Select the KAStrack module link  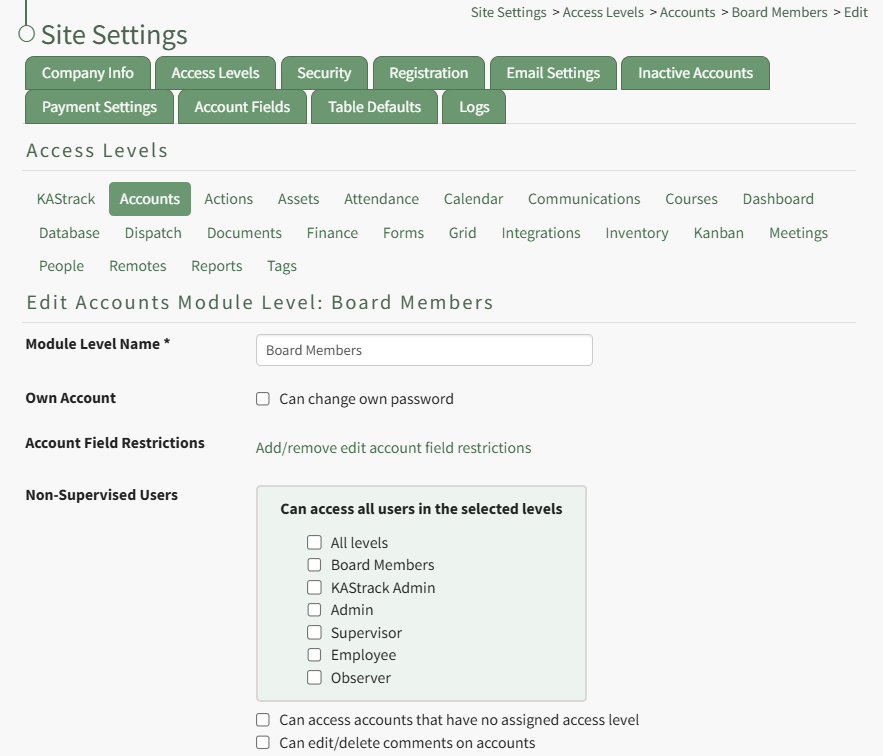pyautogui.click(x=66, y=199)
